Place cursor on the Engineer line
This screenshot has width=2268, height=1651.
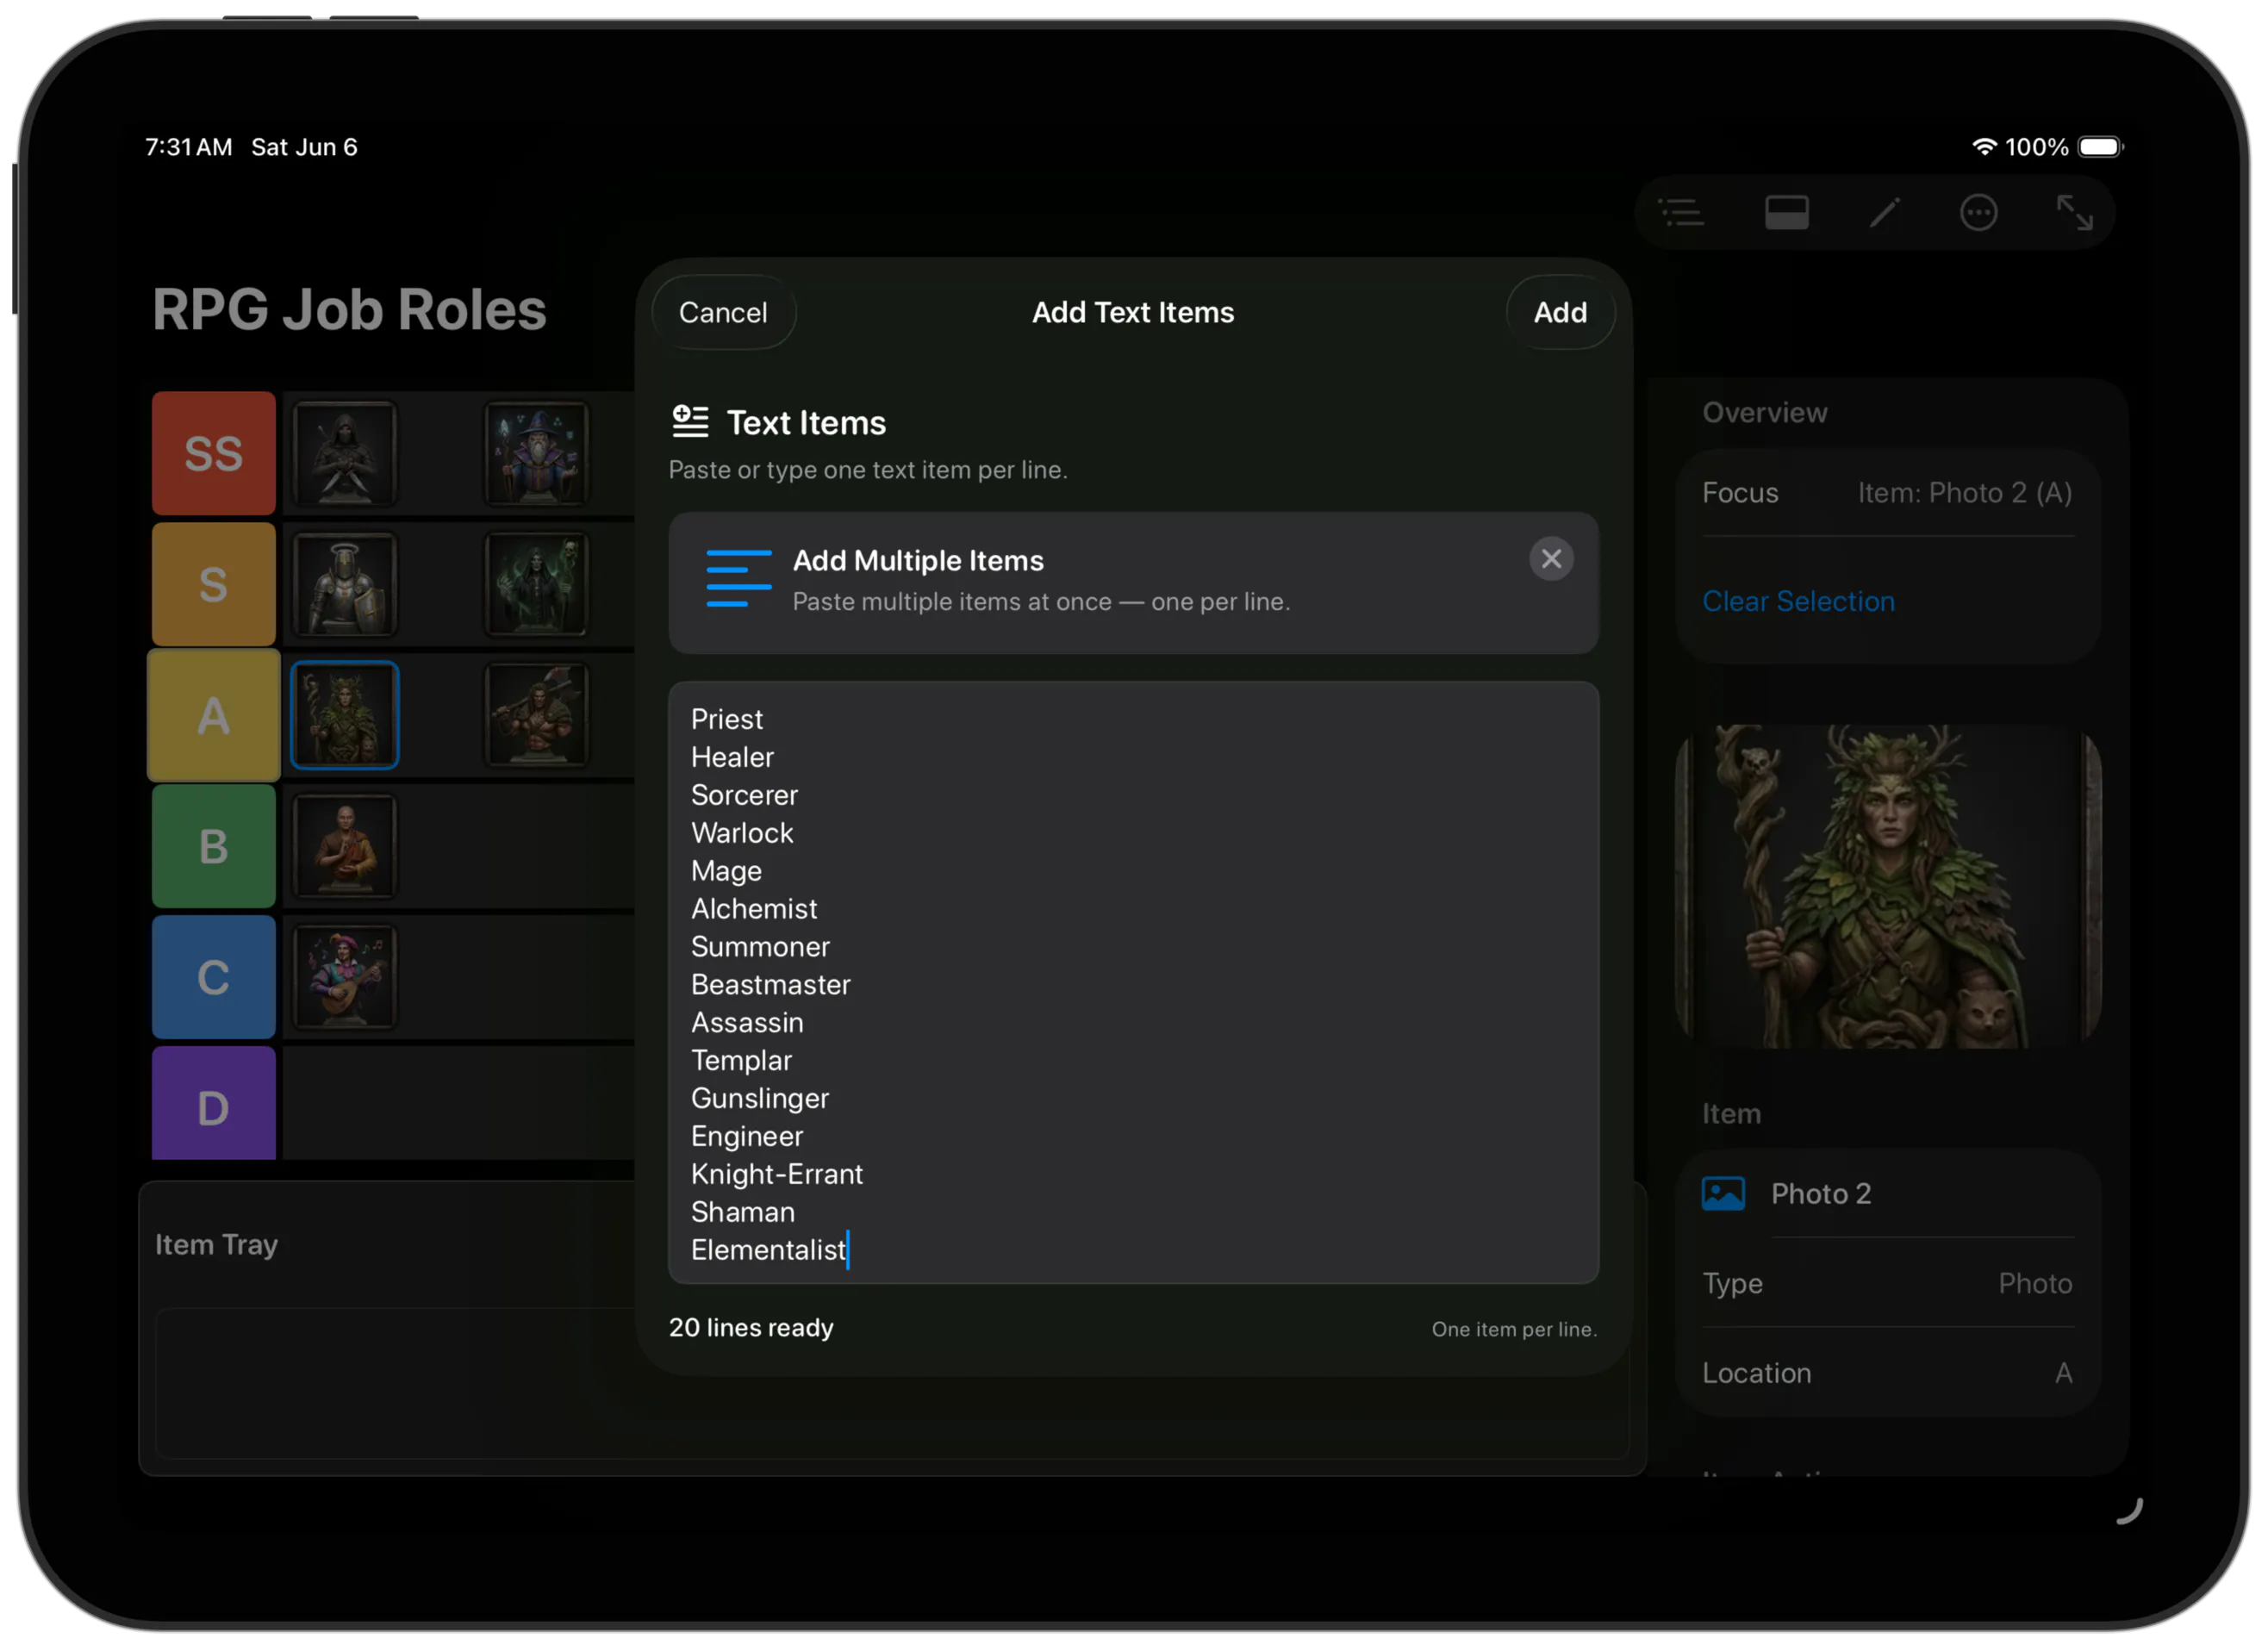click(747, 1138)
